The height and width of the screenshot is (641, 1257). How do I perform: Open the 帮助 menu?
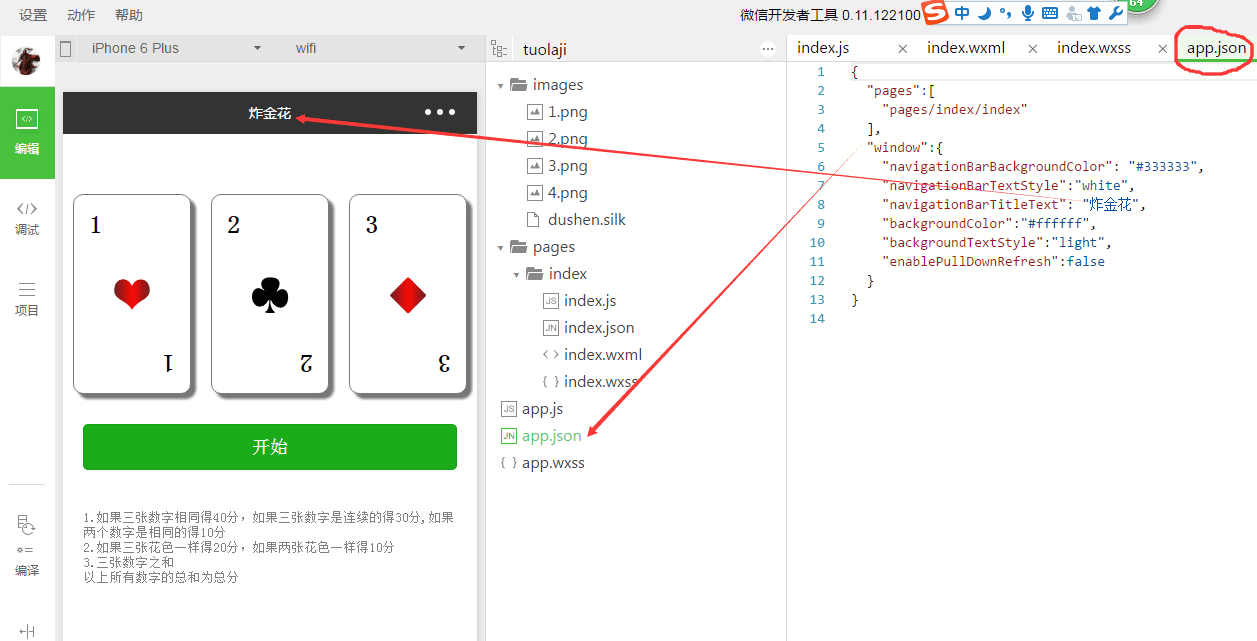pyautogui.click(x=129, y=15)
